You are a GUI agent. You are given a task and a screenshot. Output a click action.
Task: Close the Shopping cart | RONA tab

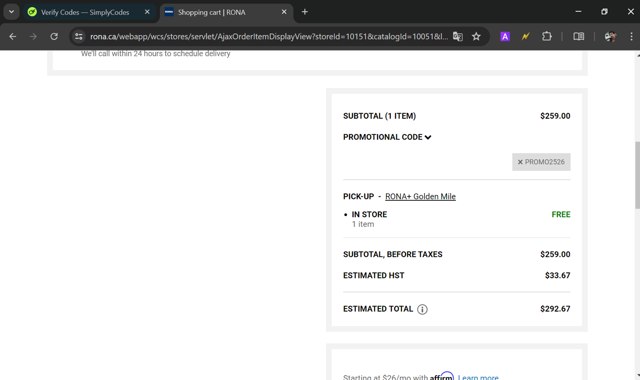(284, 12)
